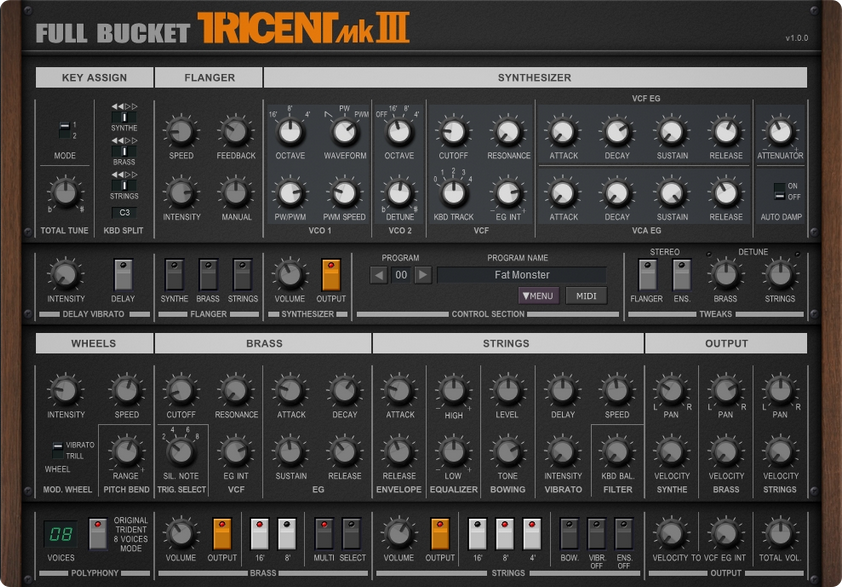Click the Strings equalizer HIGH knob

pos(454,391)
